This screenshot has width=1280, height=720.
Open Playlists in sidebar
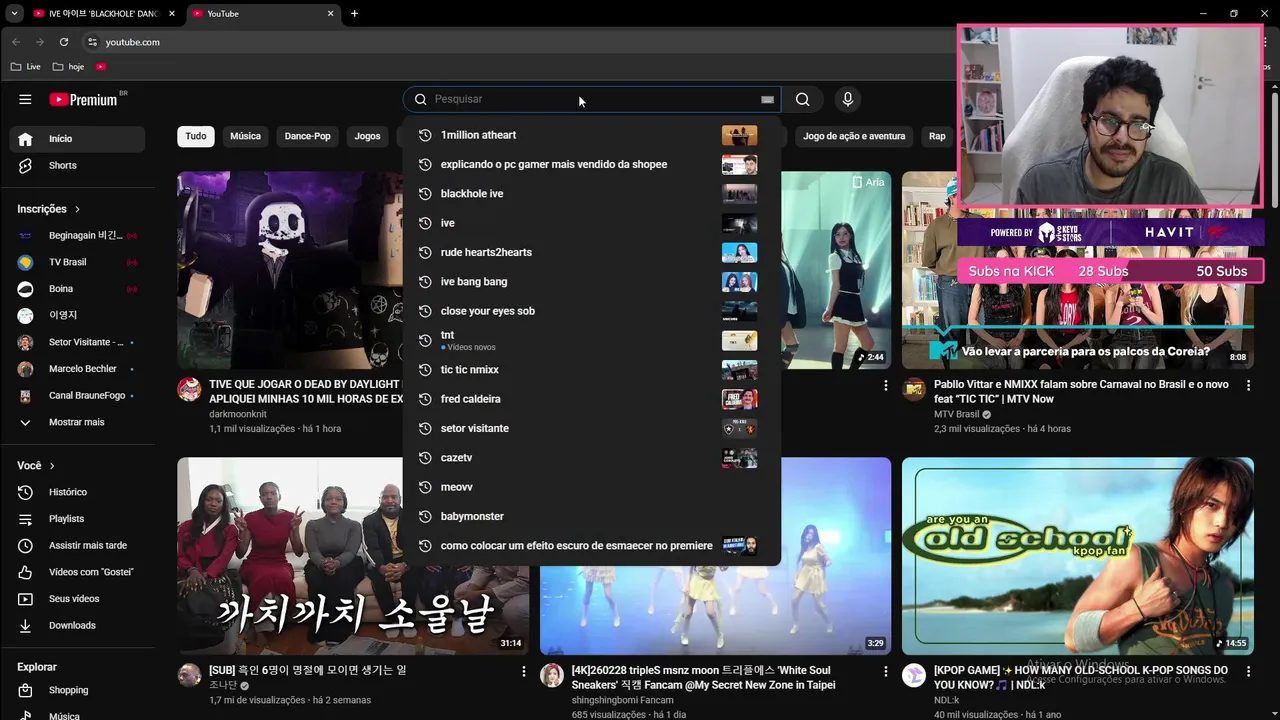point(77,519)
